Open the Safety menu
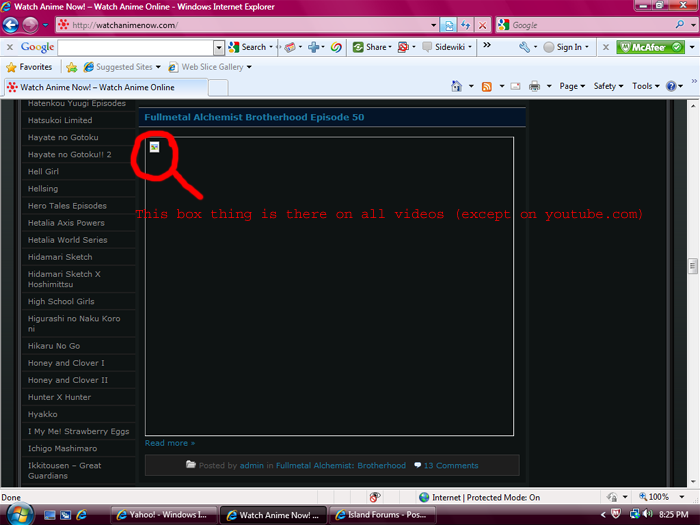This screenshot has height=525, width=700. [x=608, y=86]
